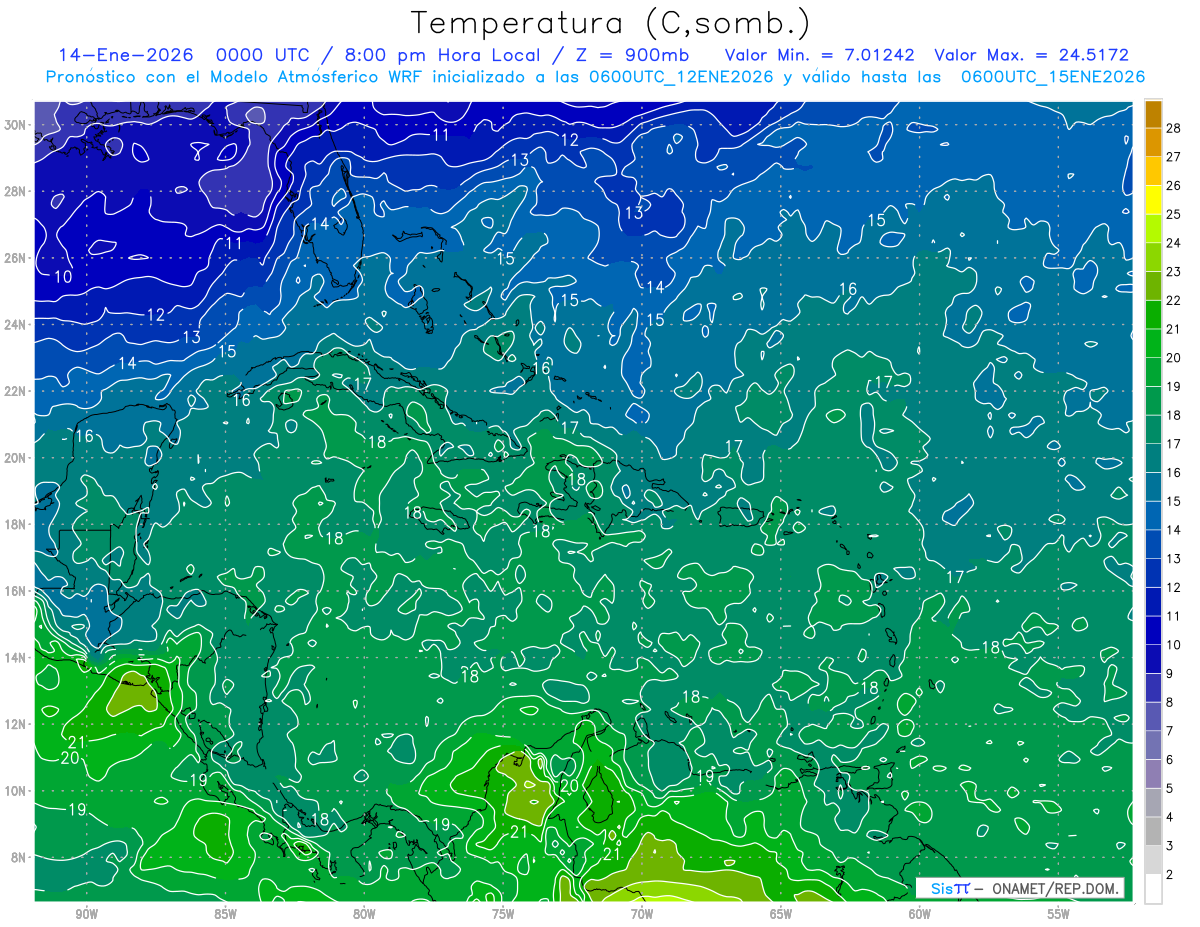This screenshot has width=1200, height=927.
Task: Click legend value 14 on the color bar
Action: [x=1174, y=530]
